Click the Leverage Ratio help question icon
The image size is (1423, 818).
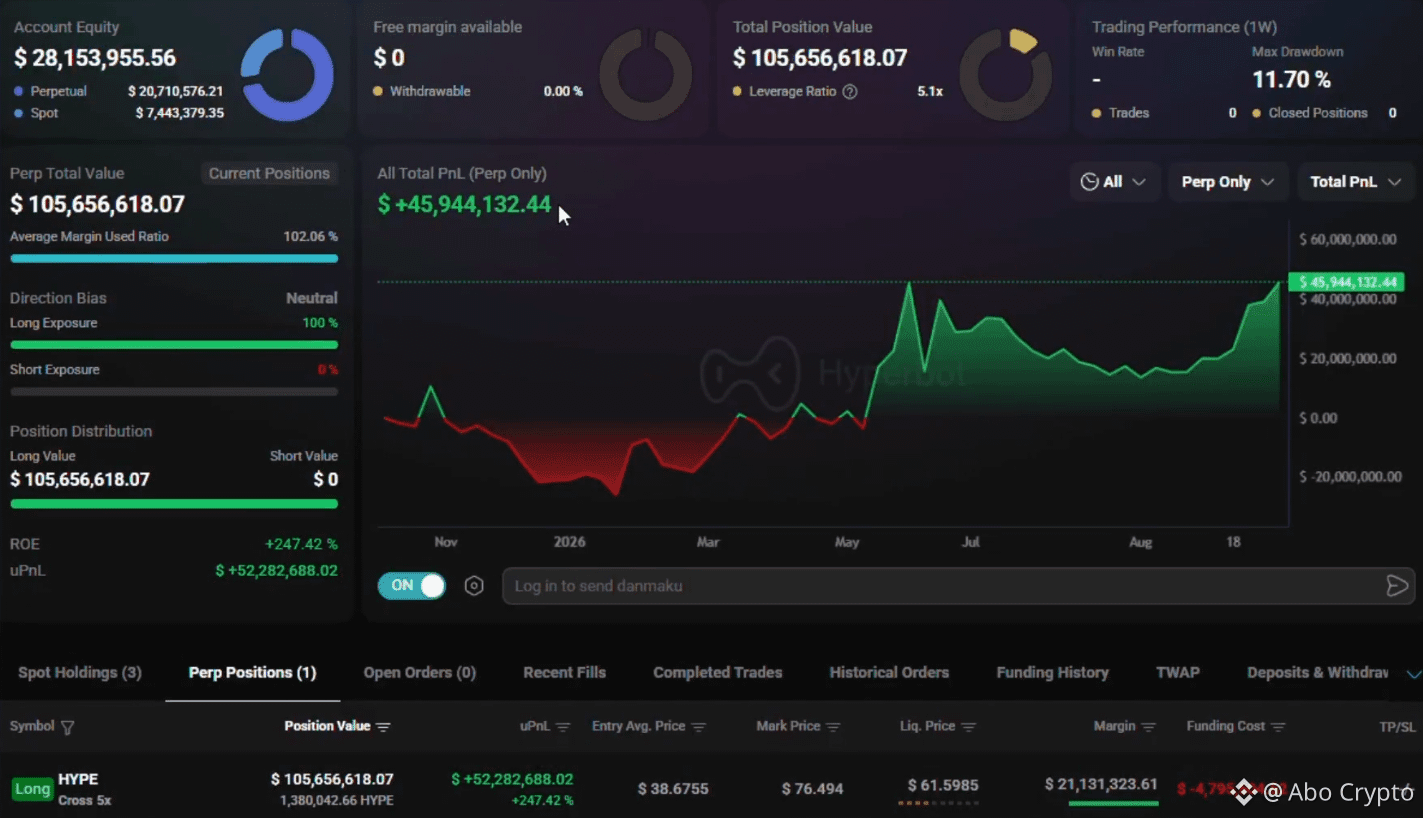coord(850,91)
